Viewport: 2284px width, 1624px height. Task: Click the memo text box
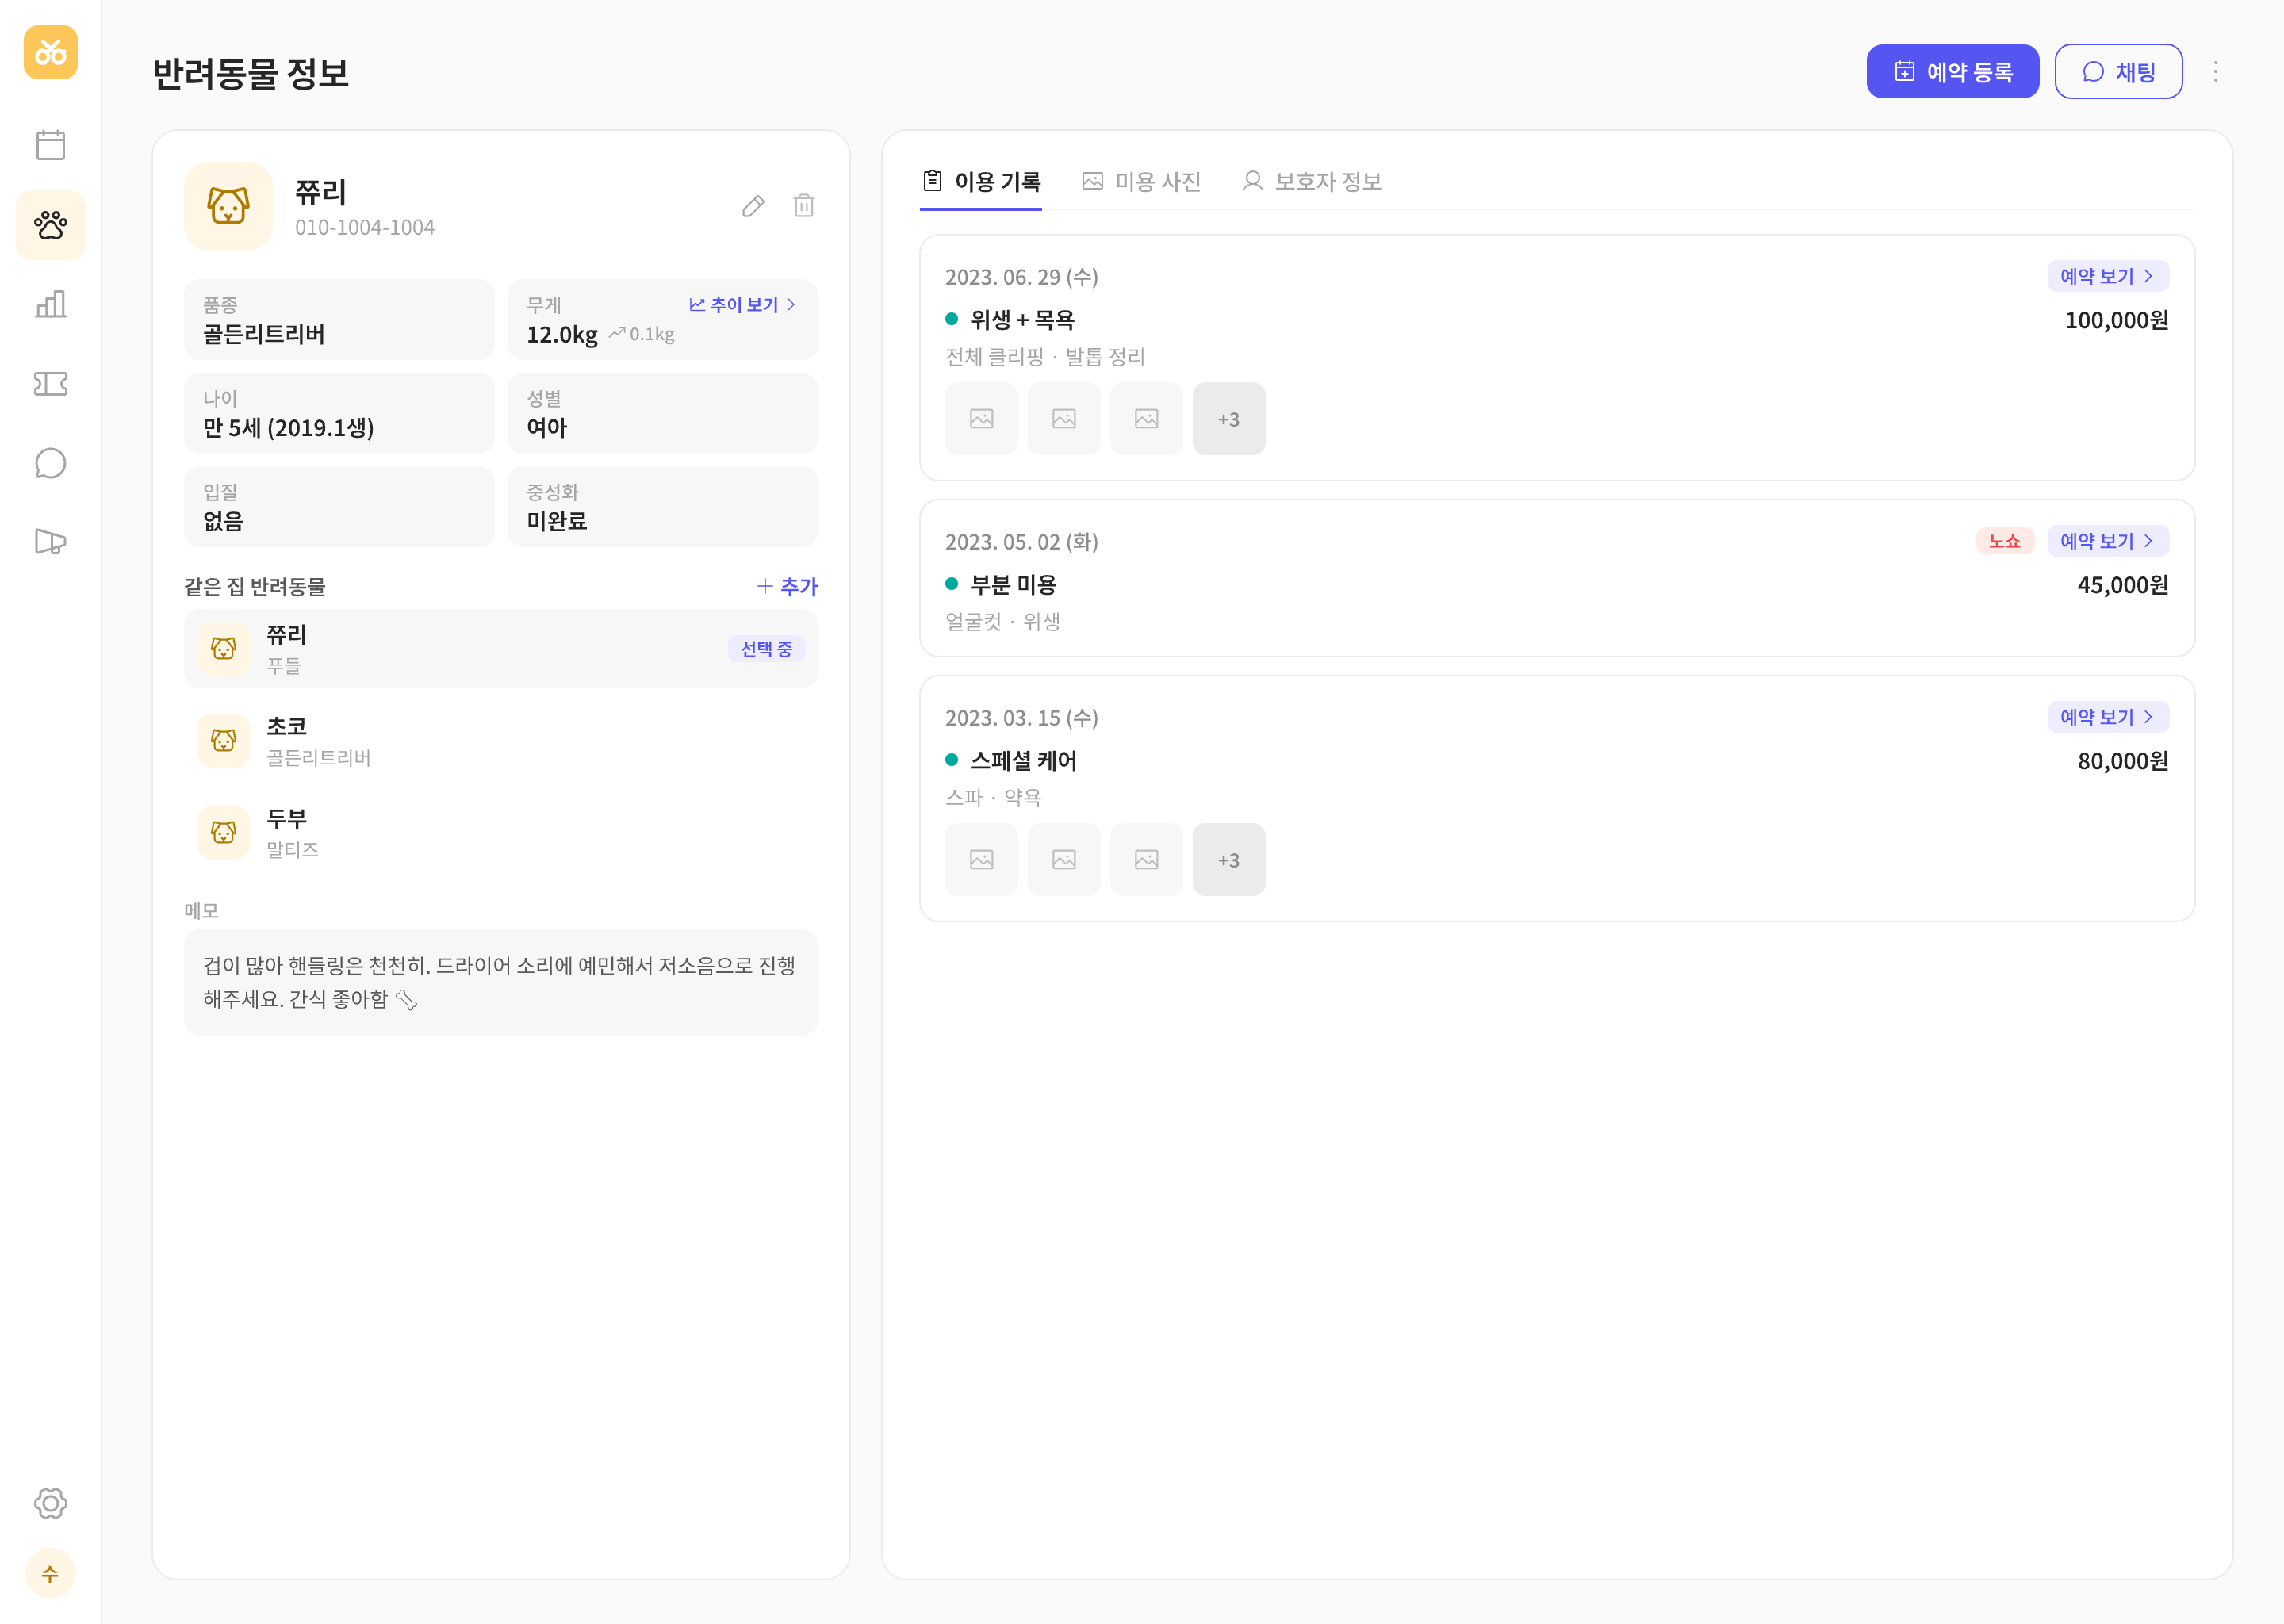(501, 982)
